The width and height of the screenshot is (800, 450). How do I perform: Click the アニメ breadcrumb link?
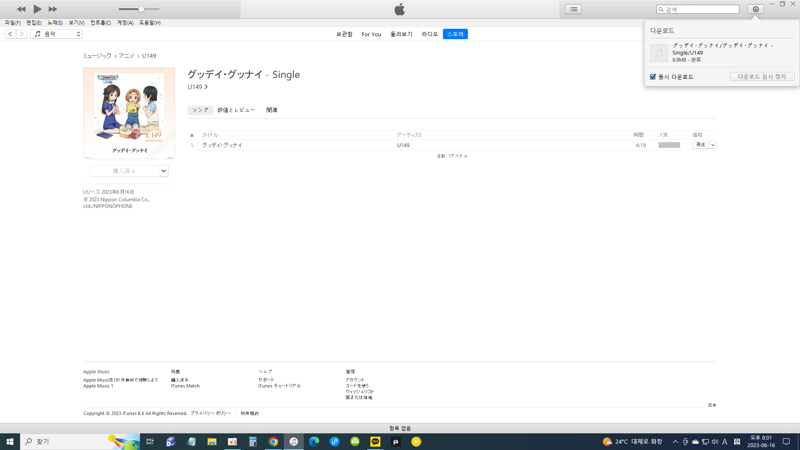127,56
